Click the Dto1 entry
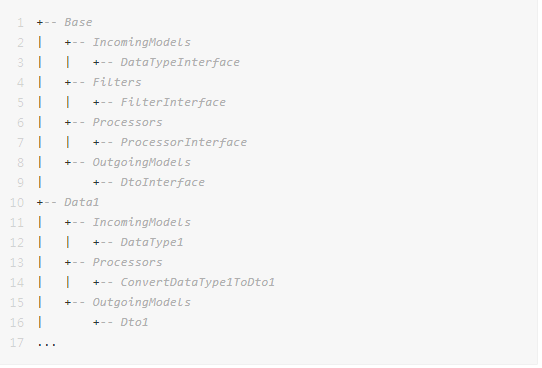 click(x=134, y=323)
